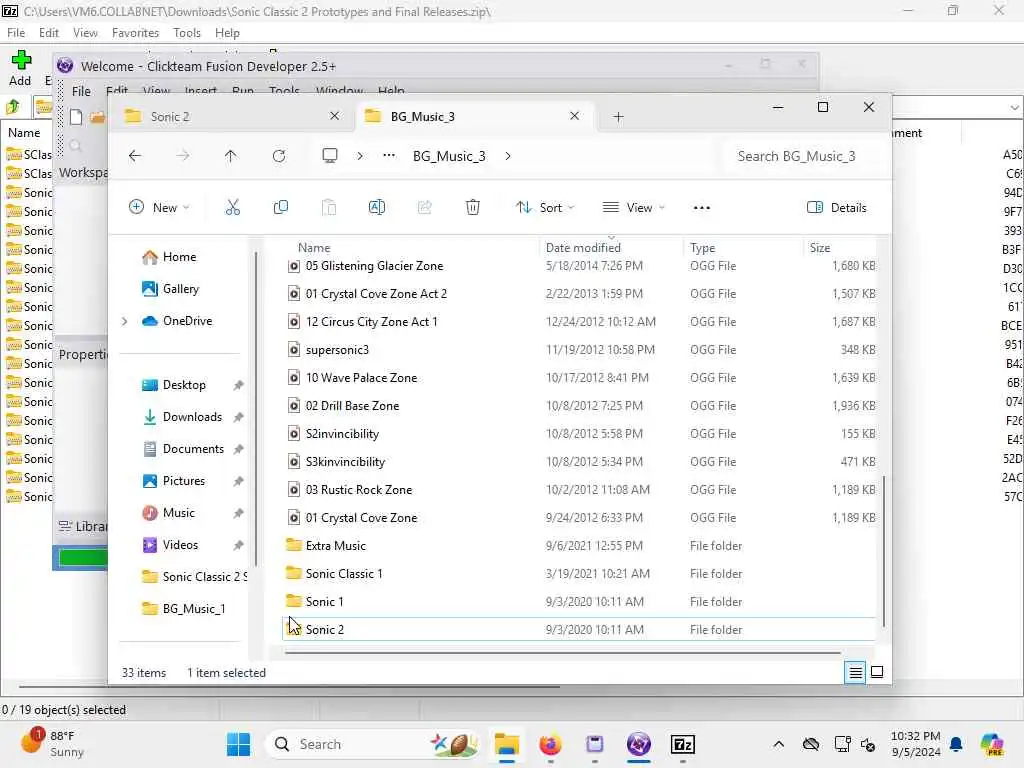Select the supersonic3 OGG file

click(x=580, y=350)
